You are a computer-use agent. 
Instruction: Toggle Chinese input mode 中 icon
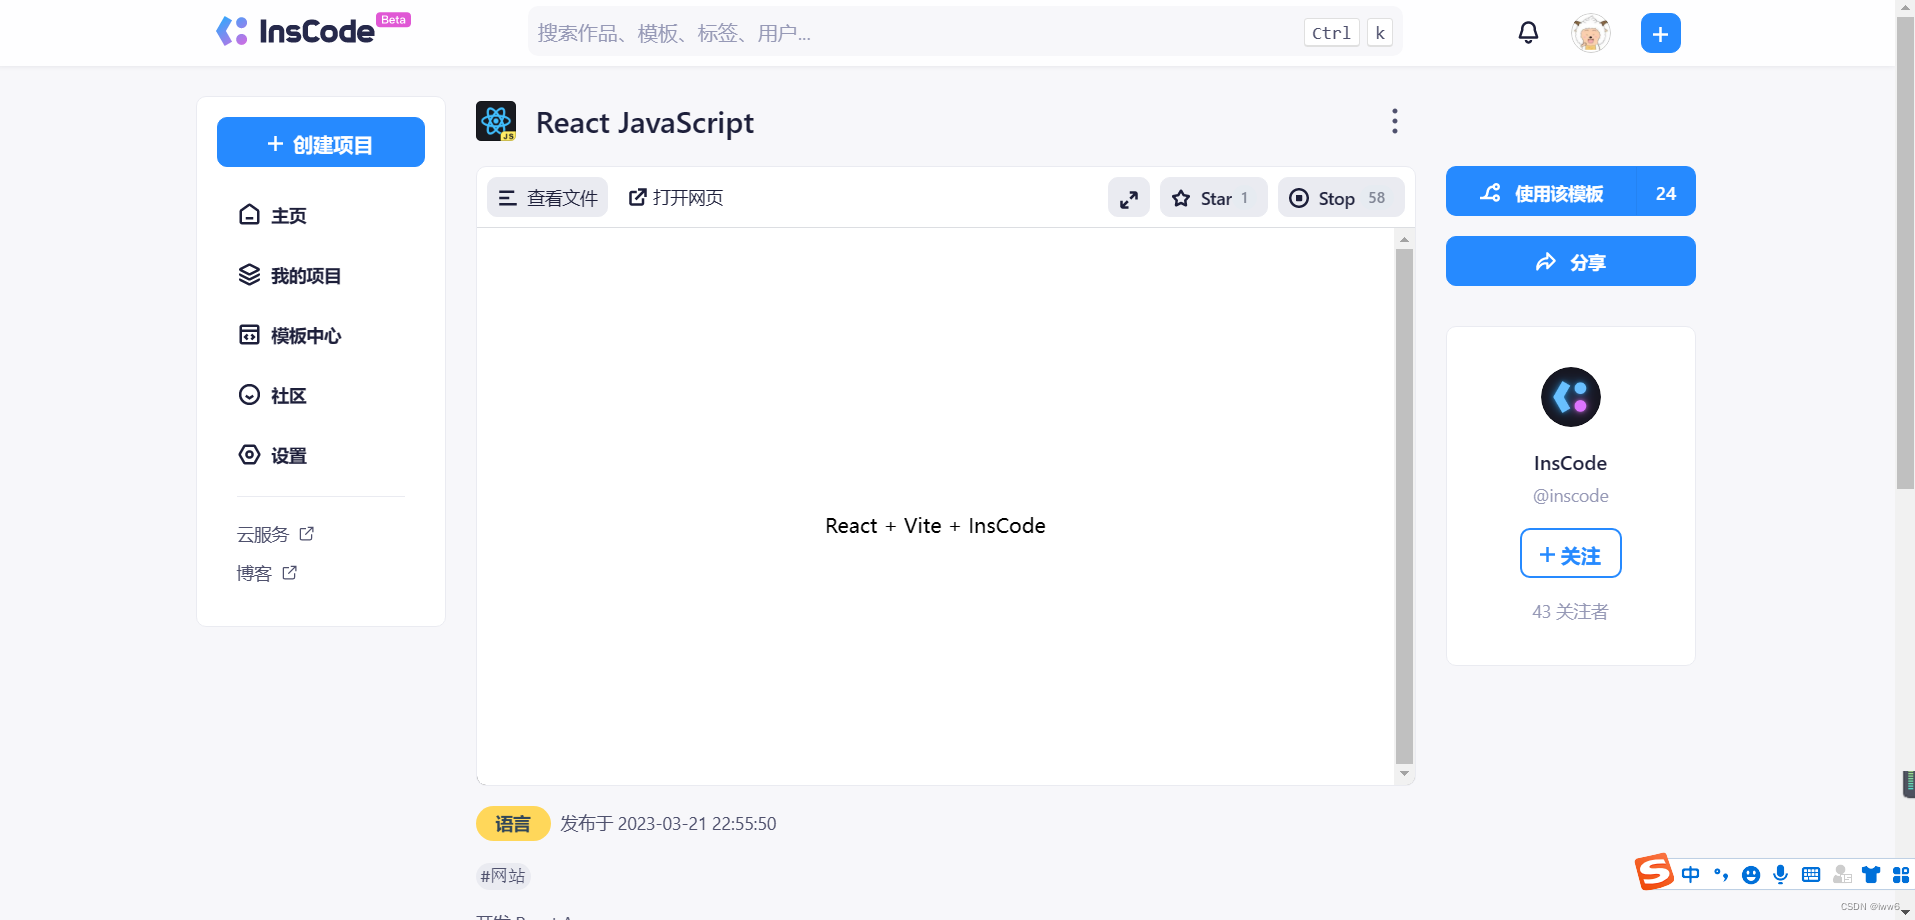coord(1691,875)
